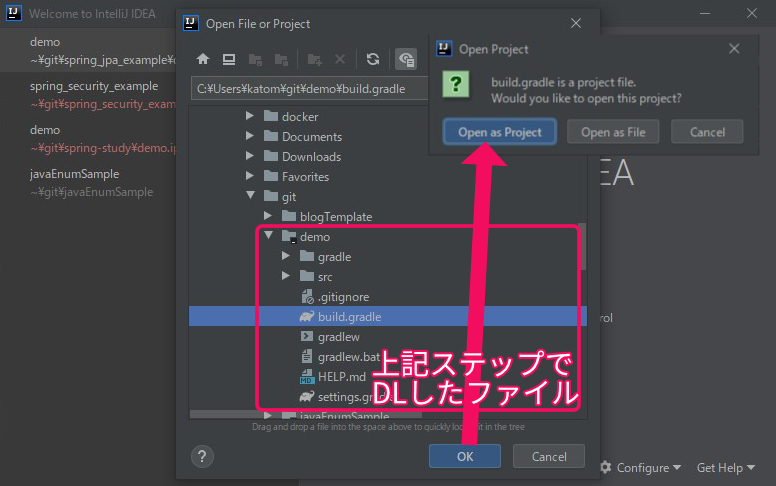The height and width of the screenshot is (486, 776).
Task: Click the New Folder toolbar icon
Action: [x=315, y=60]
